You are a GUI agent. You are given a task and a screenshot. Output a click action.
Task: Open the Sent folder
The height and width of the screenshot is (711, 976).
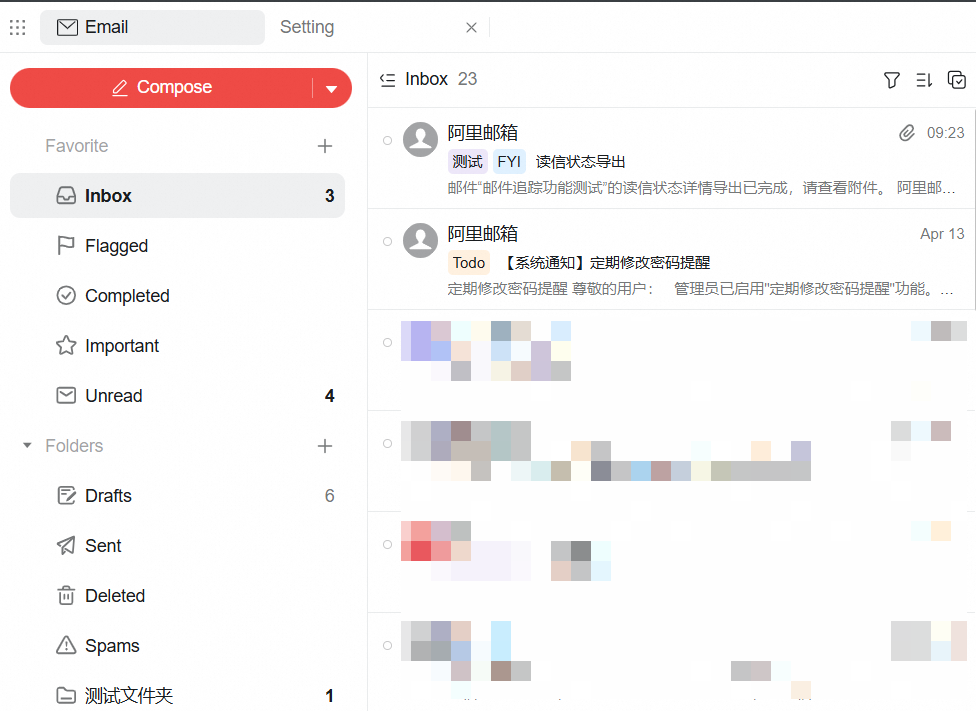click(x=177, y=545)
